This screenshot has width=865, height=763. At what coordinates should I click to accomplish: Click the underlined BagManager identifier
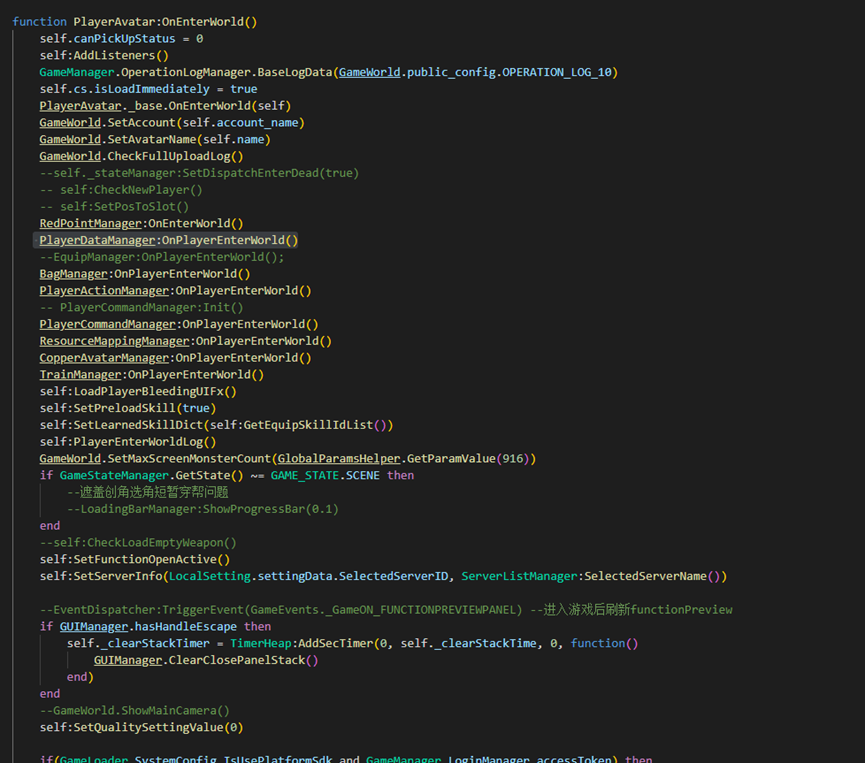tap(73, 273)
